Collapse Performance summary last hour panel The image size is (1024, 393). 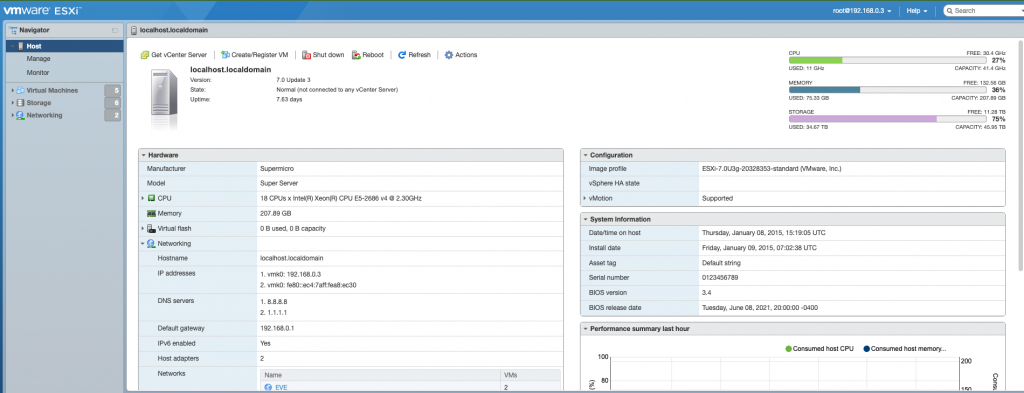point(585,329)
